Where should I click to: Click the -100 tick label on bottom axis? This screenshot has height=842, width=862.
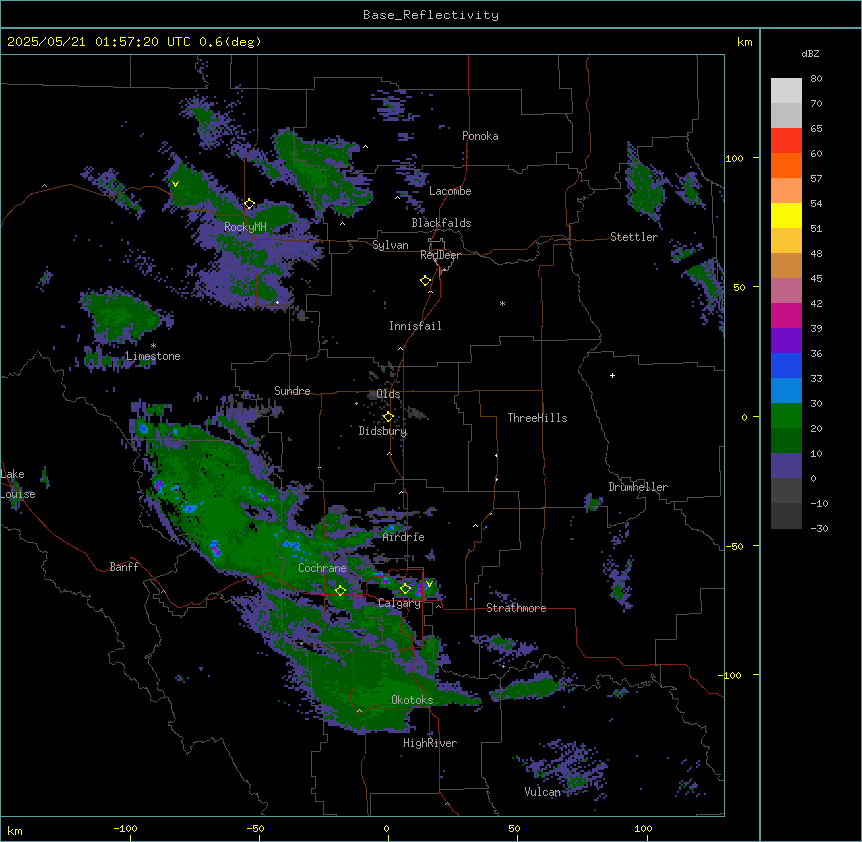(125, 828)
